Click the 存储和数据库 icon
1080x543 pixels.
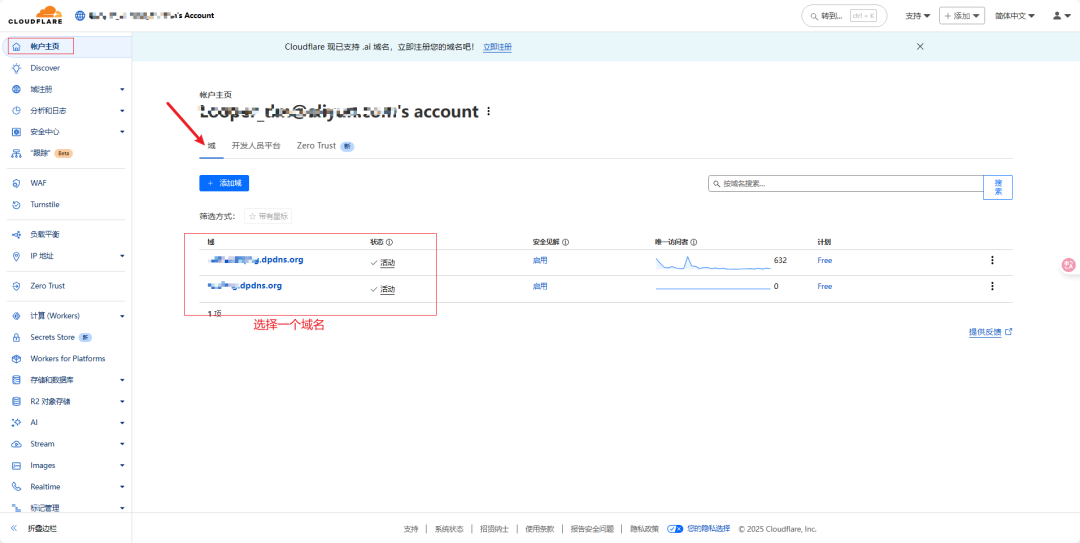17,380
